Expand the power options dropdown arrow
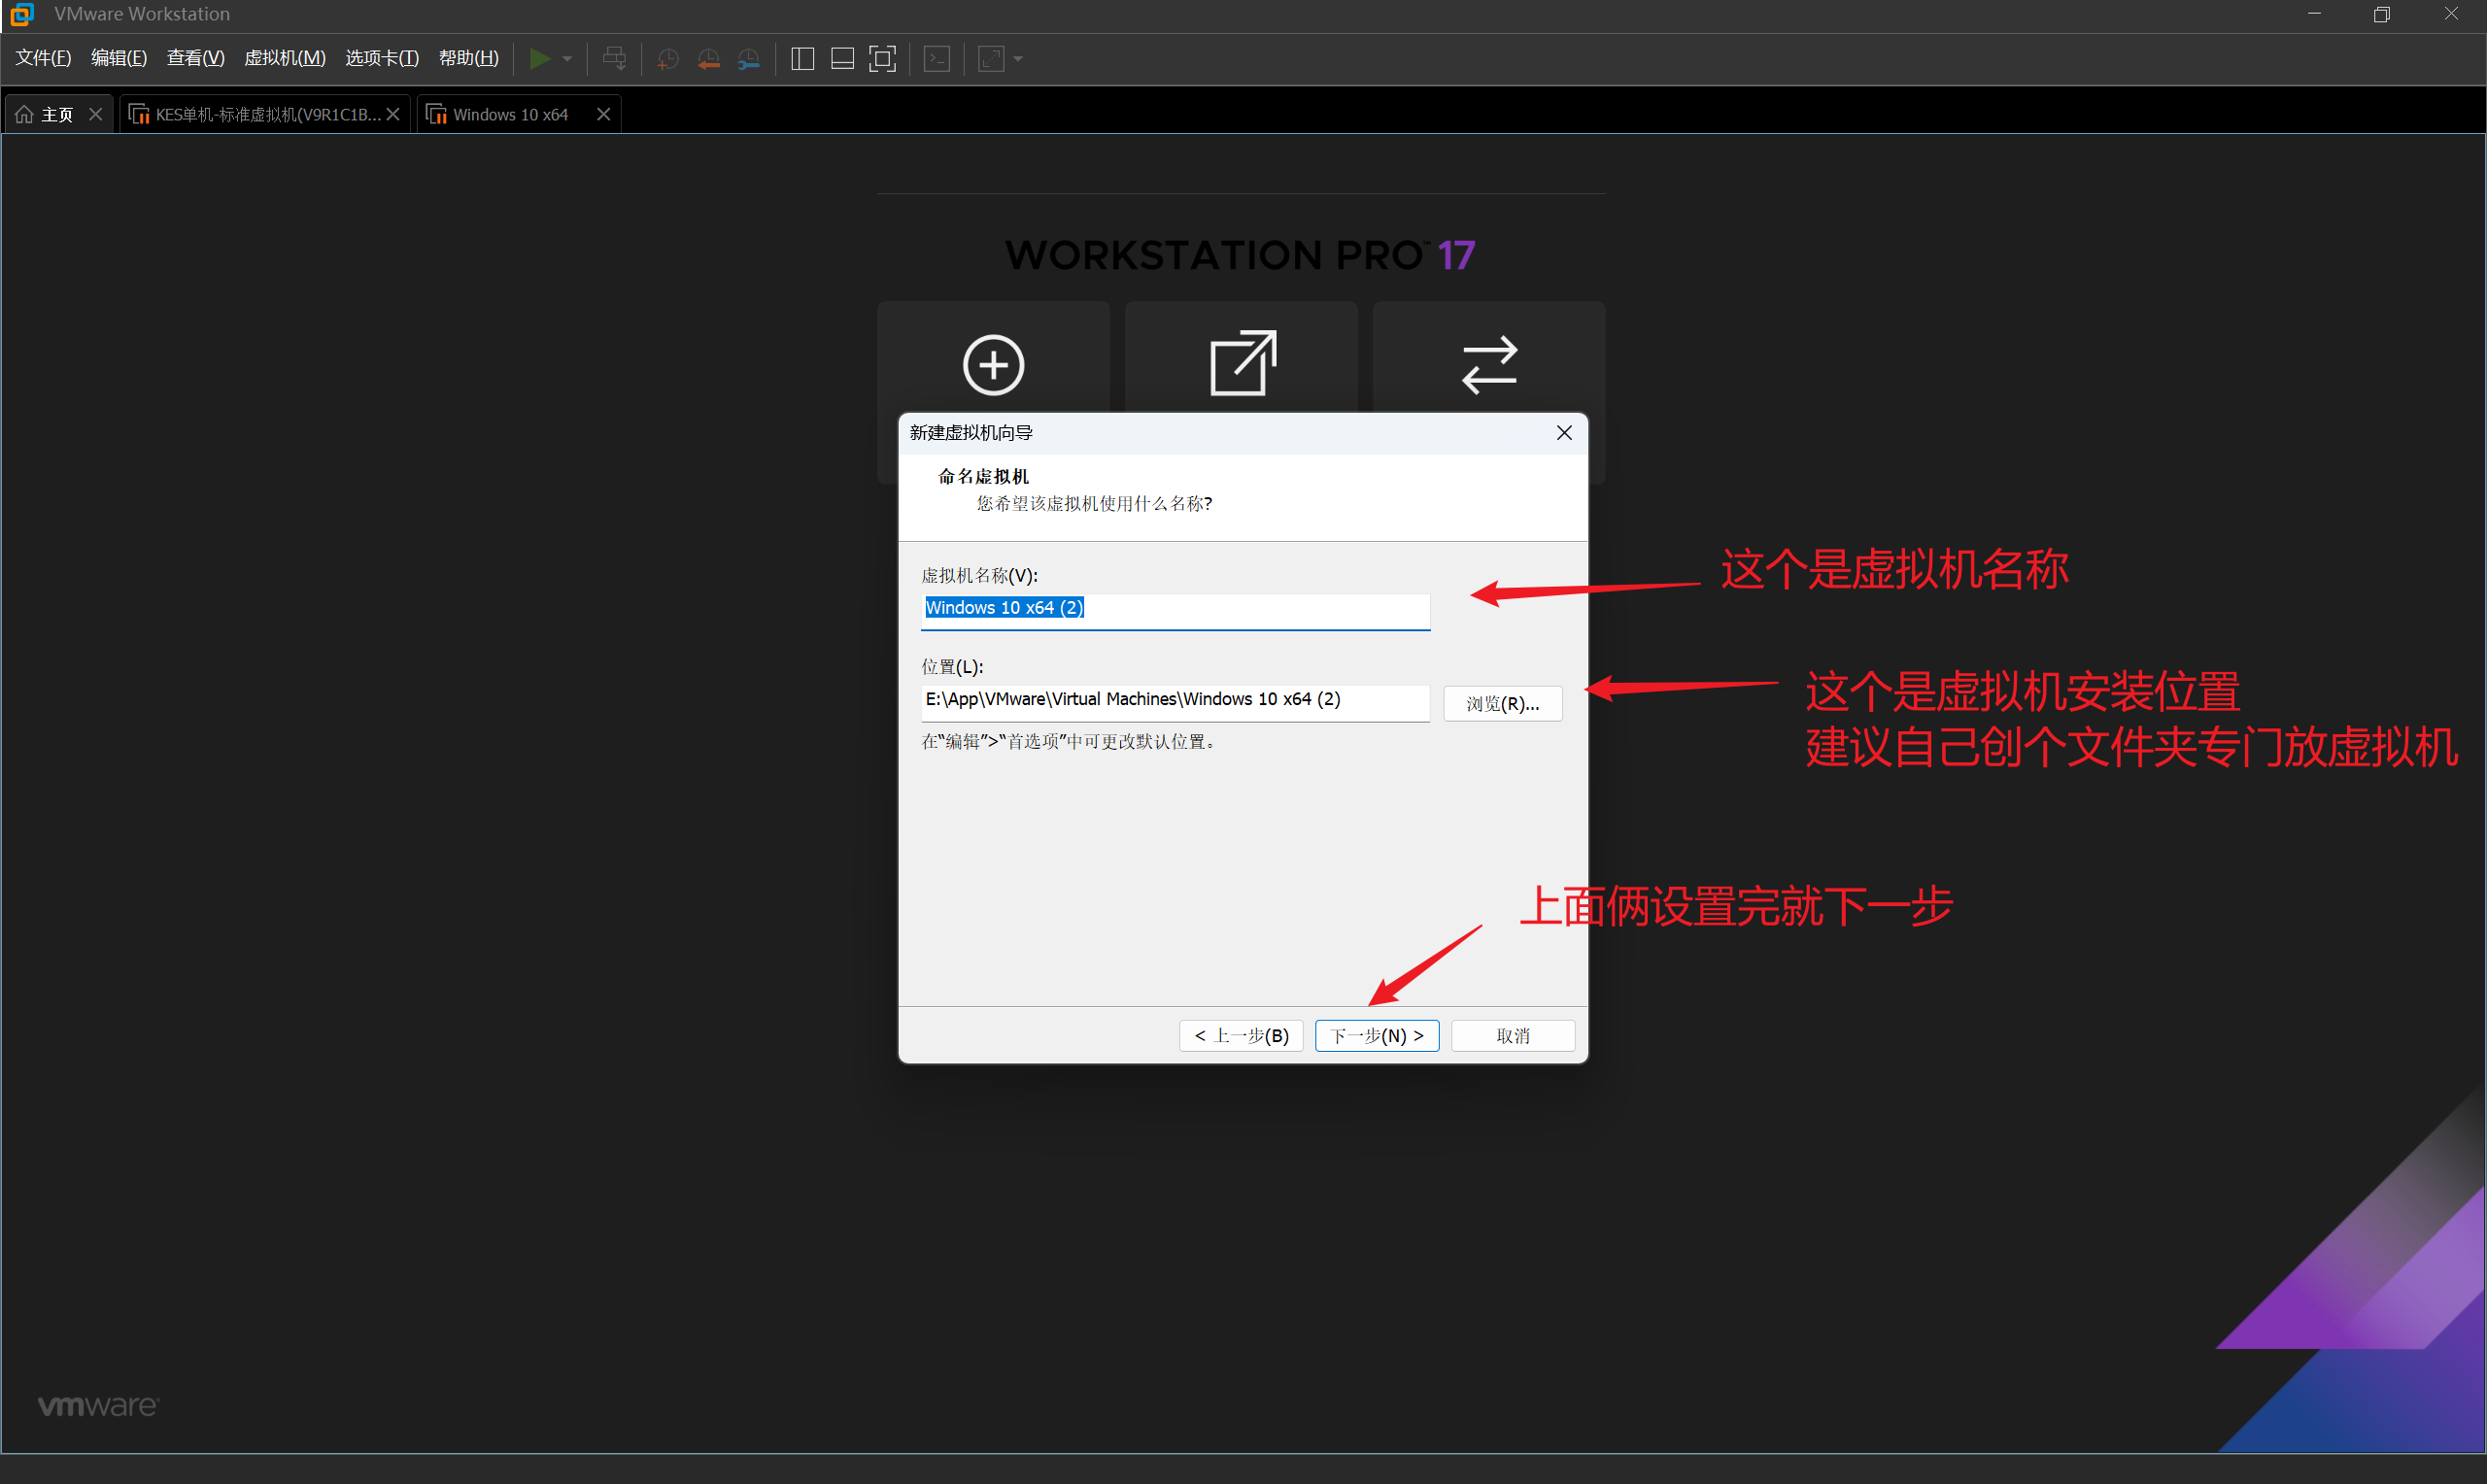This screenshot has height=1484, width=2487. click(568, 59)
